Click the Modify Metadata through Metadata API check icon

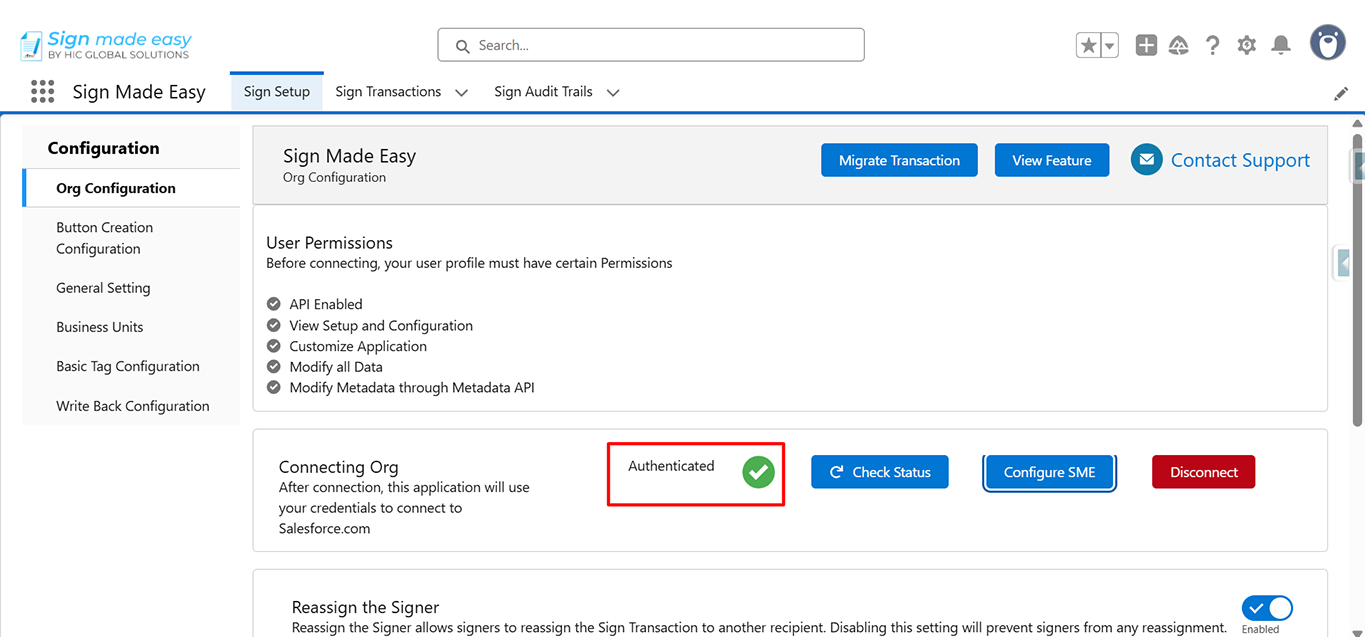(274, 387)
